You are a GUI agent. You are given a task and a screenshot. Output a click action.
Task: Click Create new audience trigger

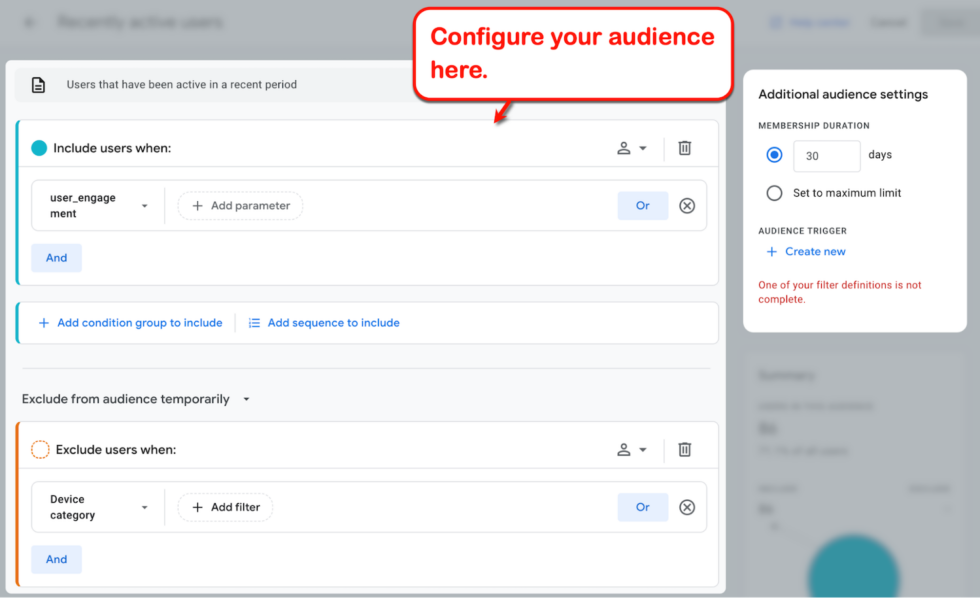coord(805,251)
